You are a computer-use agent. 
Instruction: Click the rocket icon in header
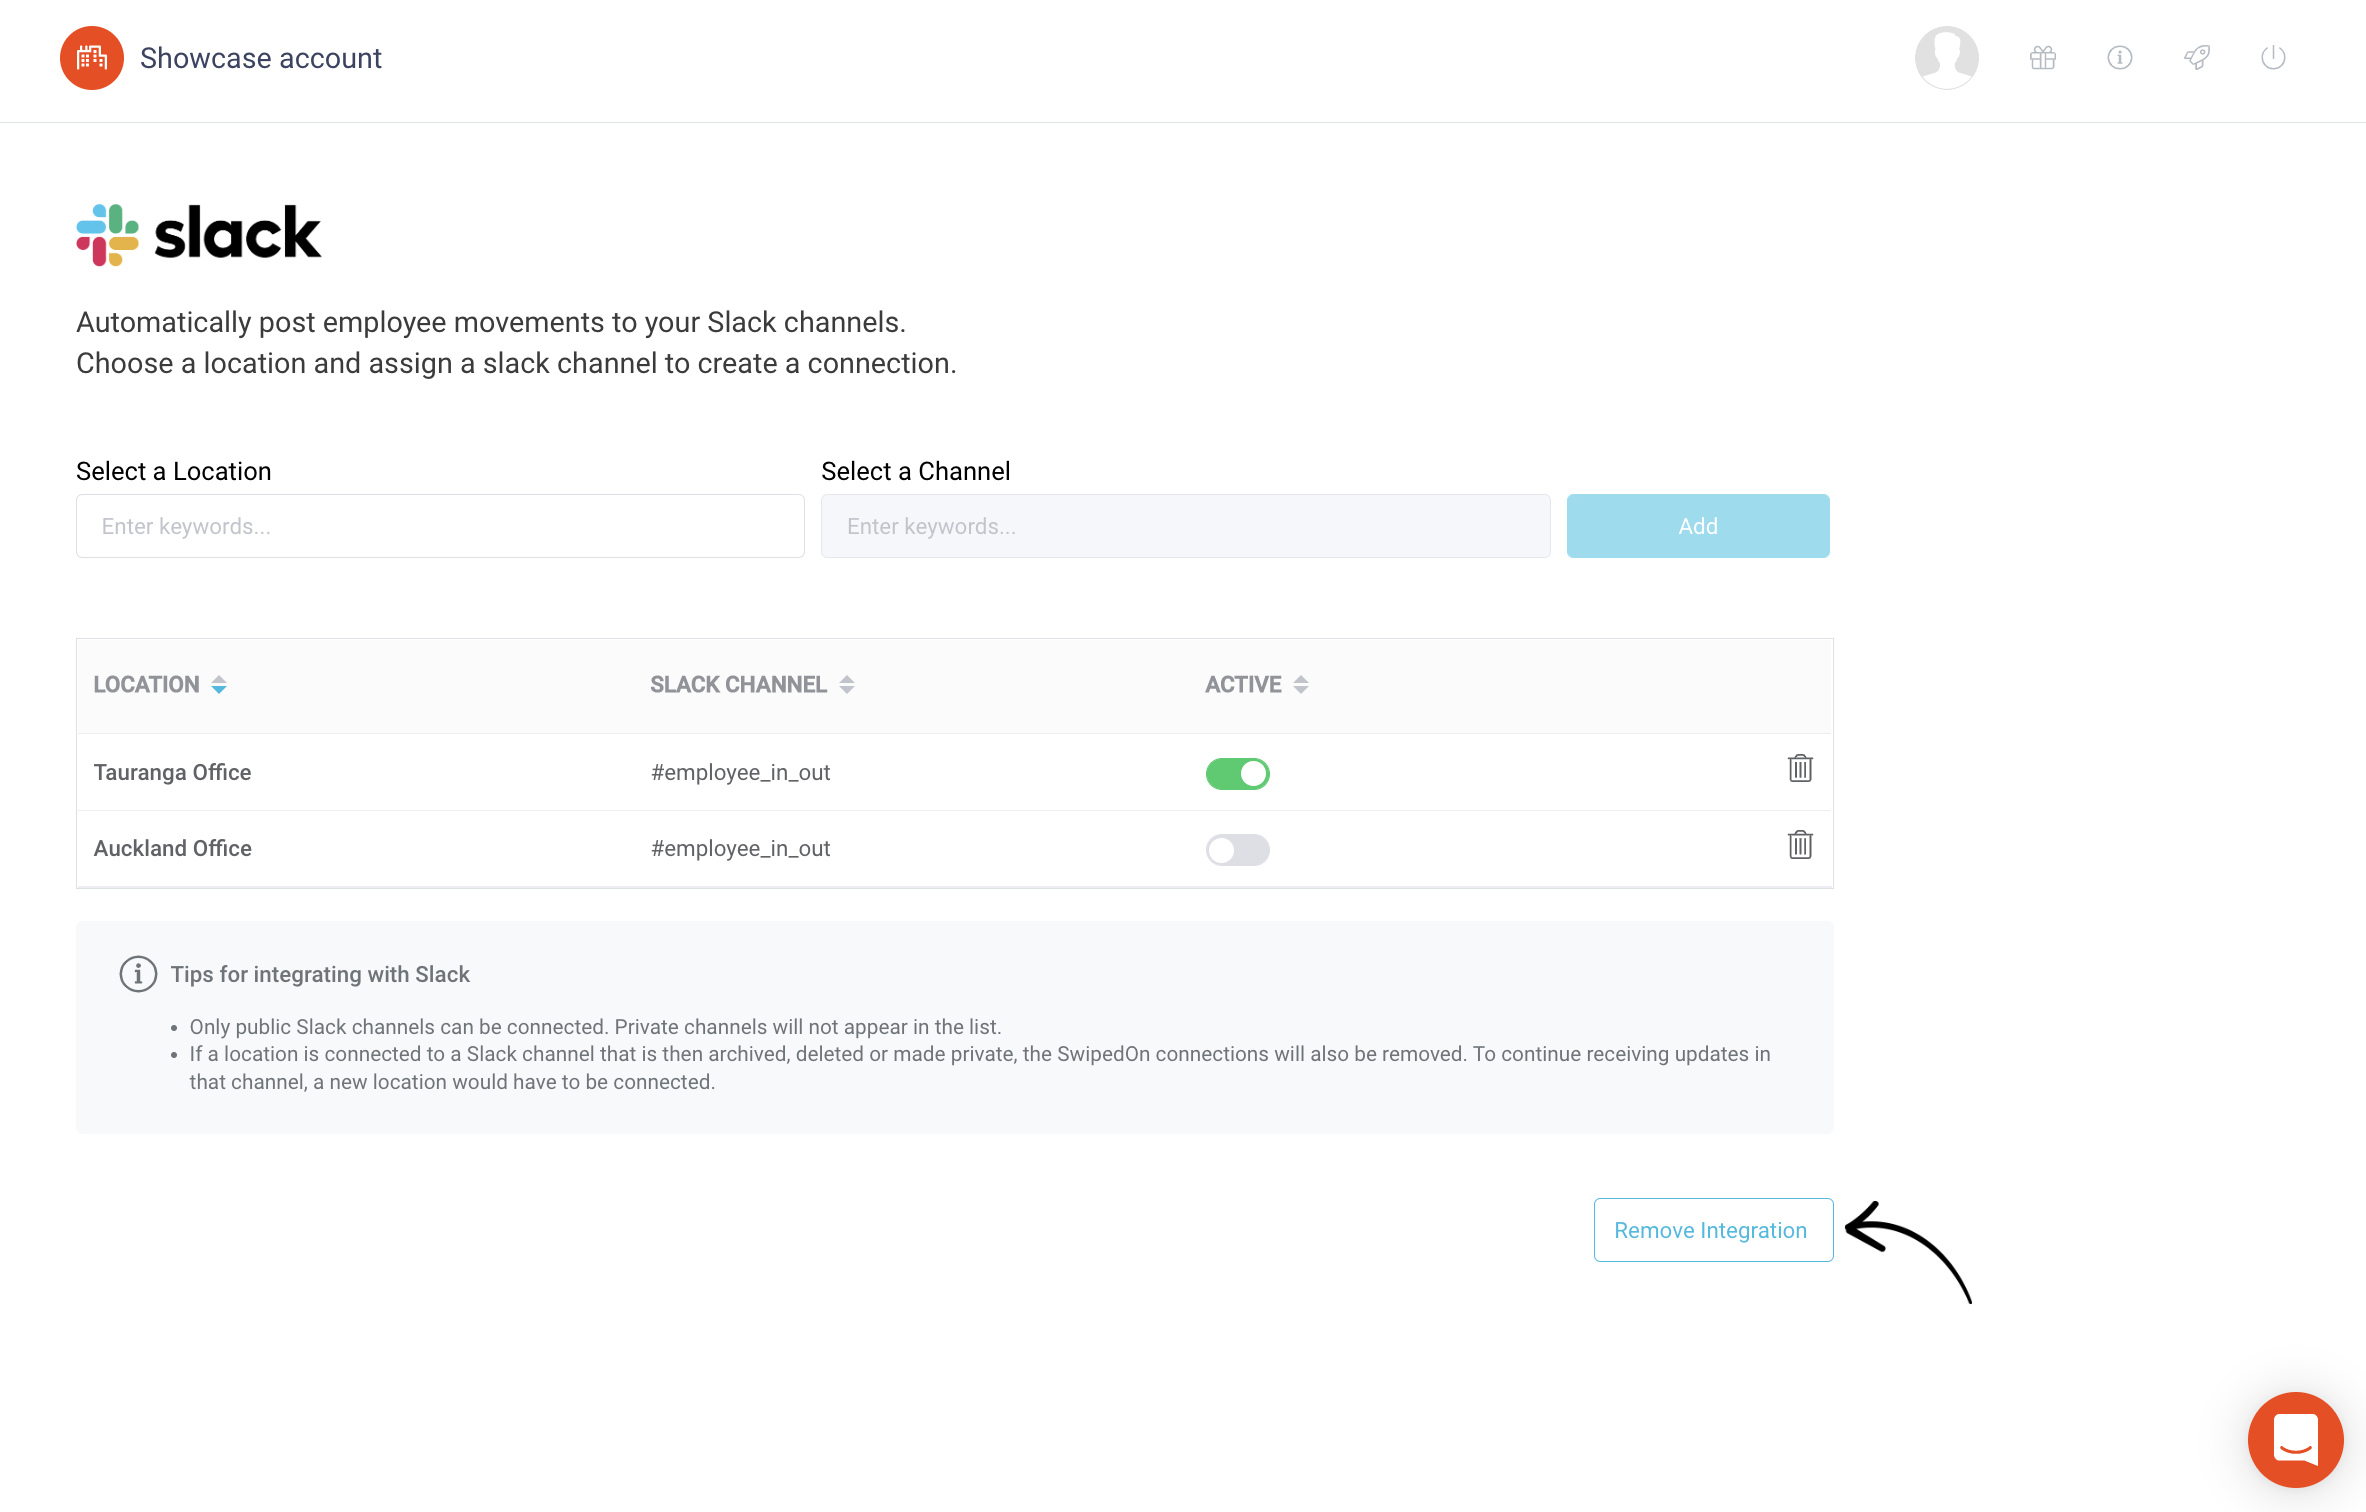2197,58
